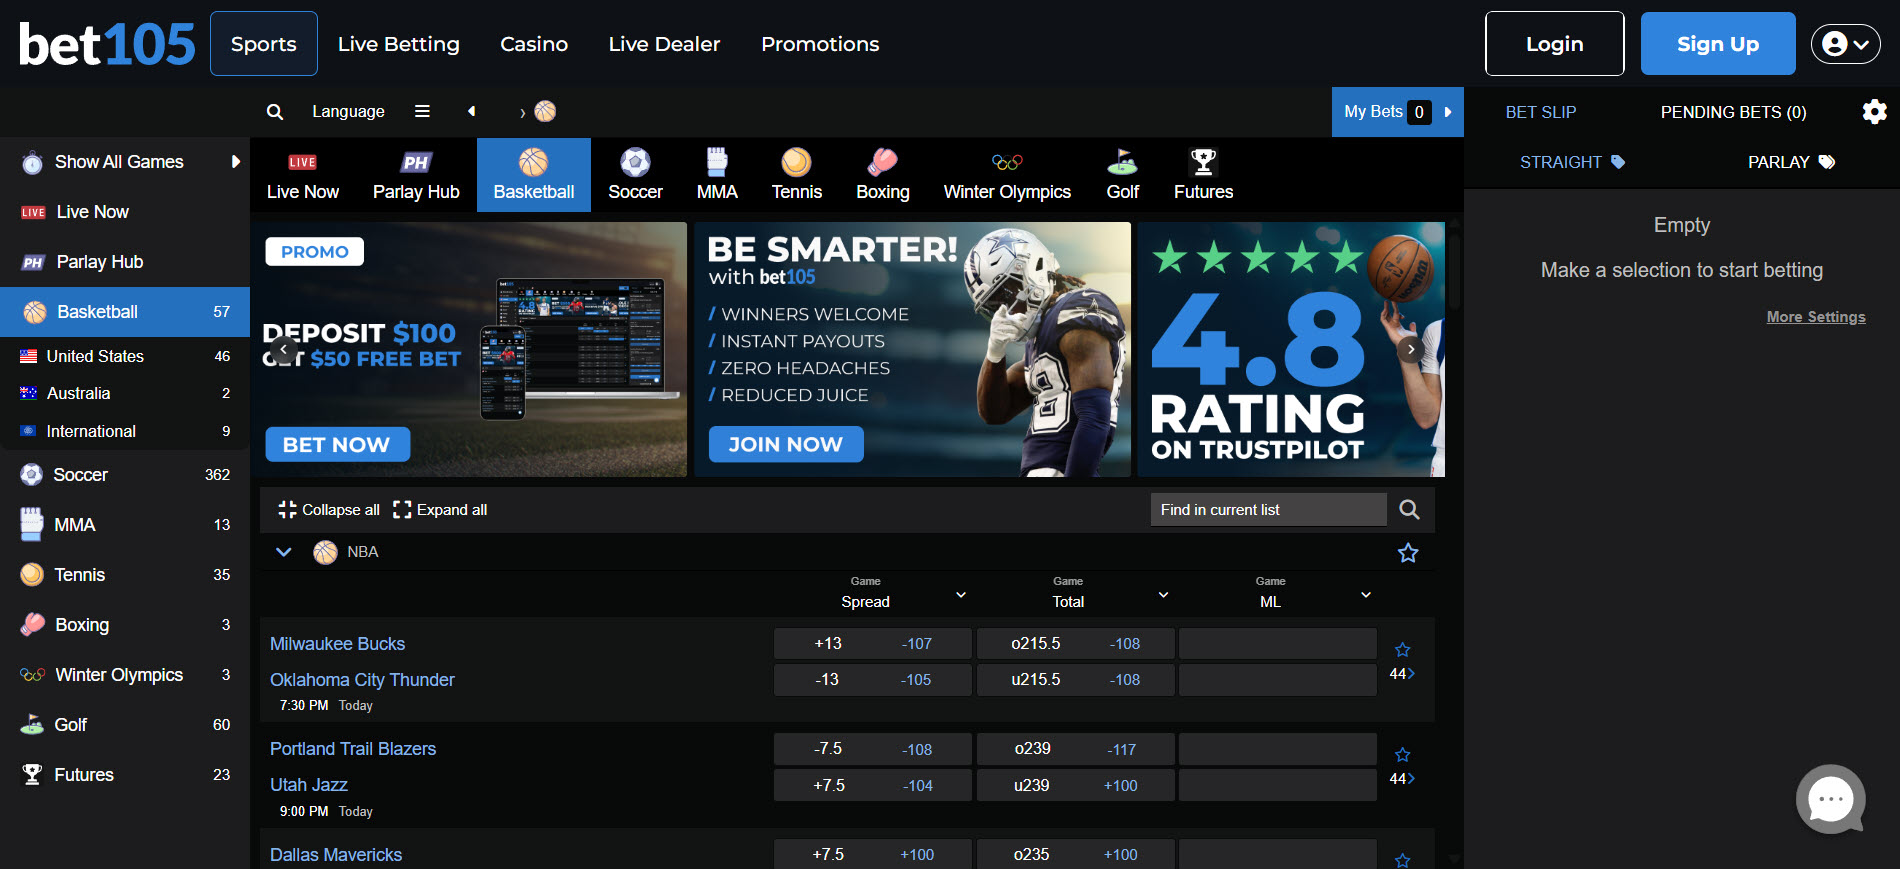Open the account profile dropdown
This screenshot has height=869, width=1900.
pyautogui.click(x=1845, y=44)
